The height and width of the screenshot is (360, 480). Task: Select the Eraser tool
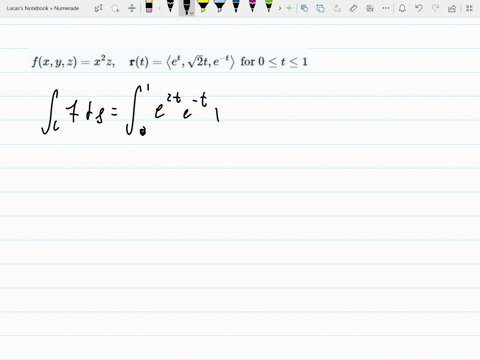[149, 7]
